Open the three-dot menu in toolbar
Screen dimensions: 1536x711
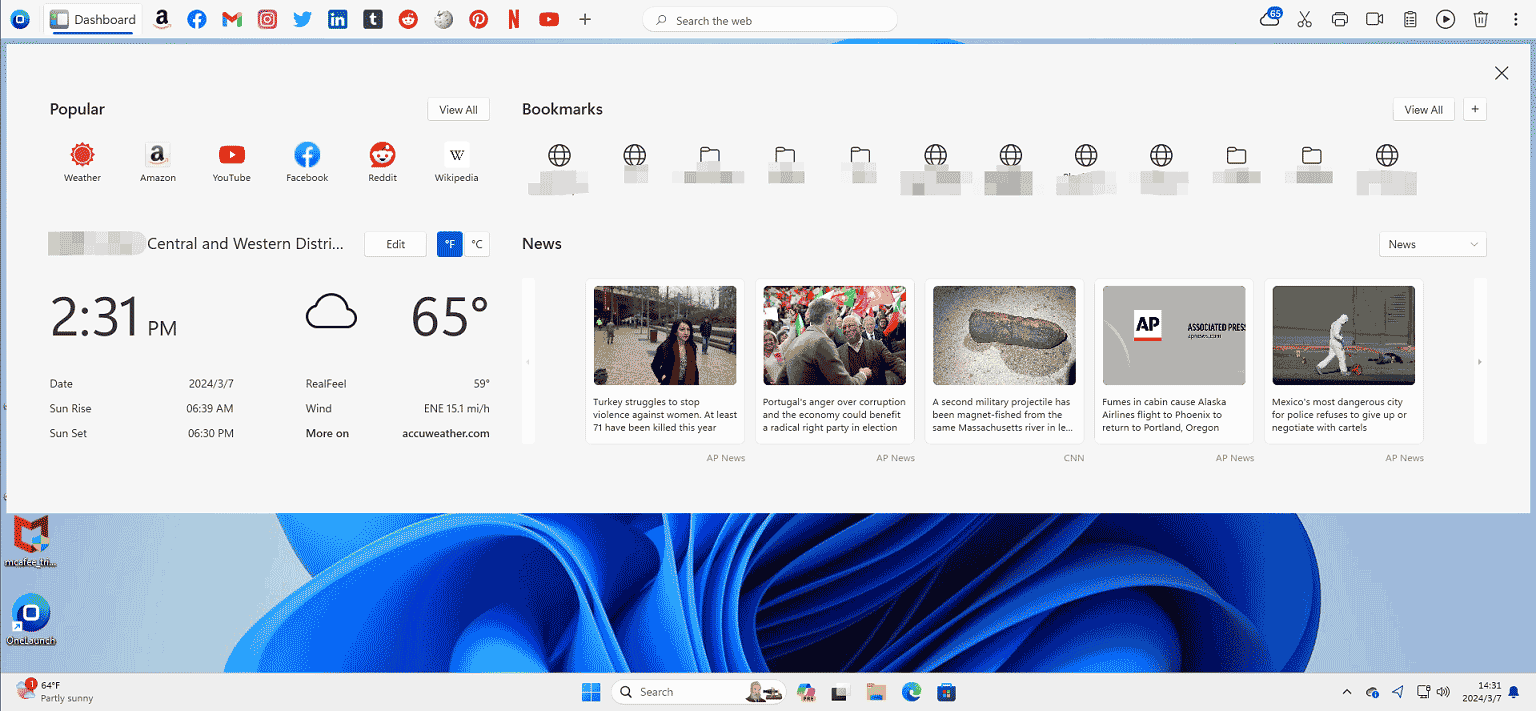coord(1516,19)
